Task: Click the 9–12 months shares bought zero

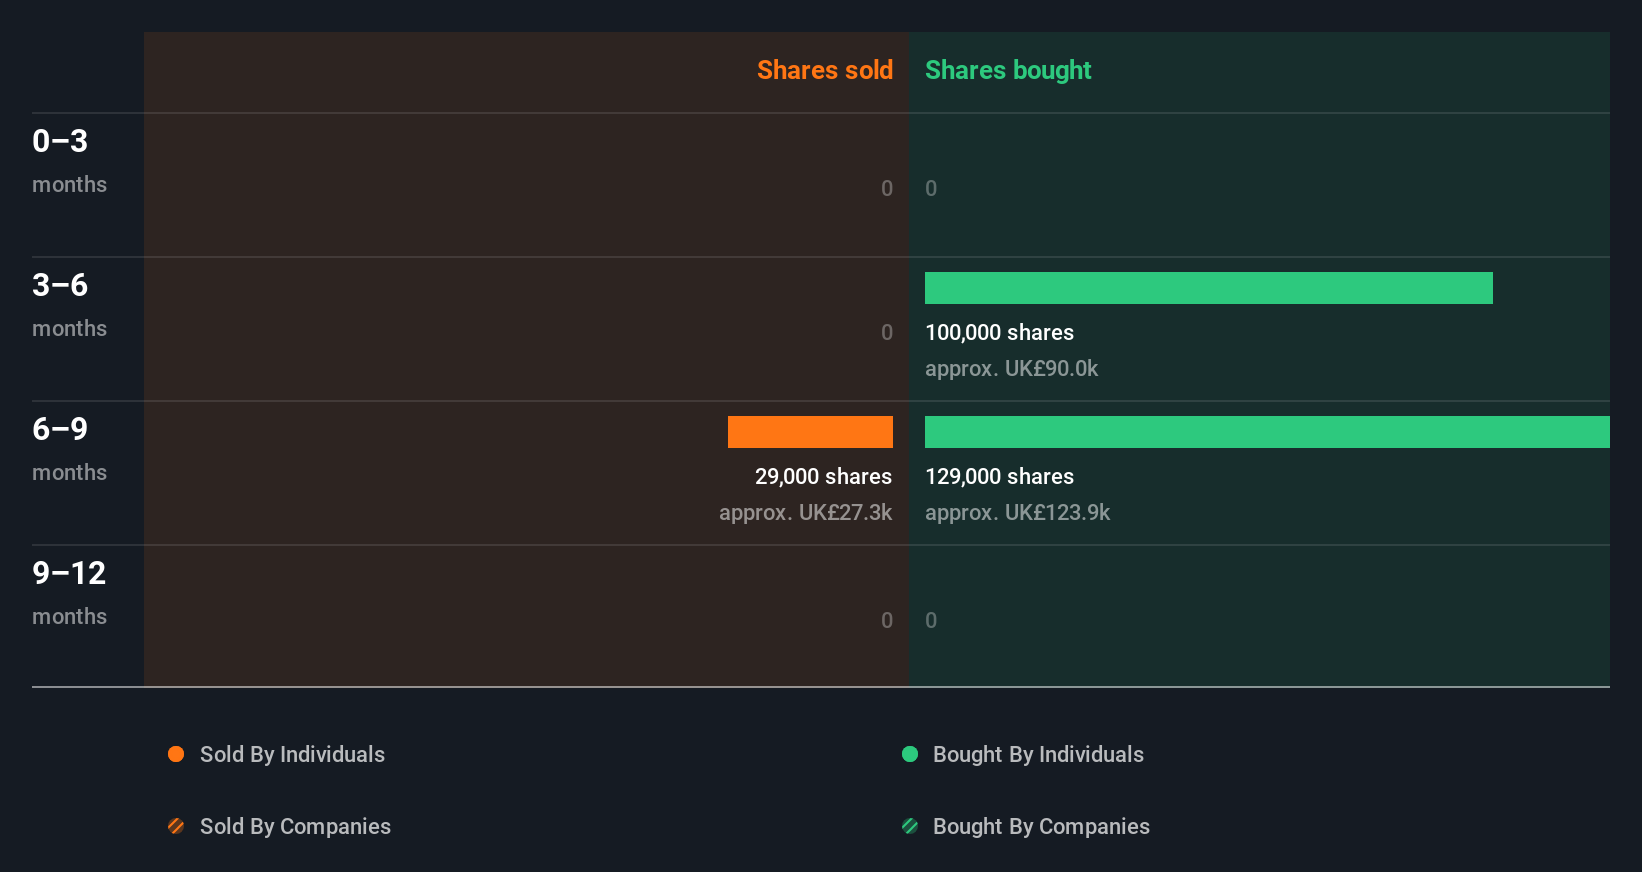Action: (931, 620)
